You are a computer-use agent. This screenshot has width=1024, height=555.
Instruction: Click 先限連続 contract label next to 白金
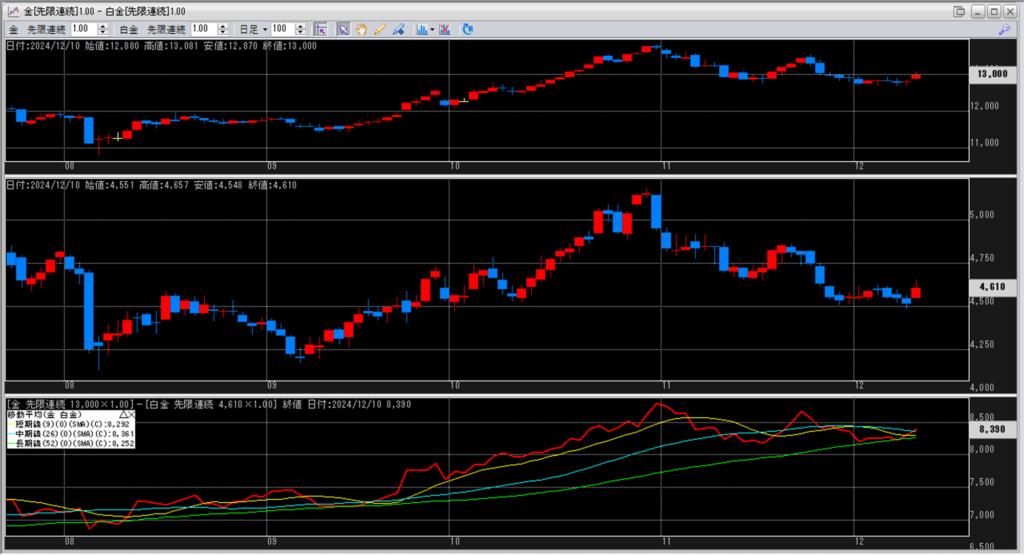(166, 29)
